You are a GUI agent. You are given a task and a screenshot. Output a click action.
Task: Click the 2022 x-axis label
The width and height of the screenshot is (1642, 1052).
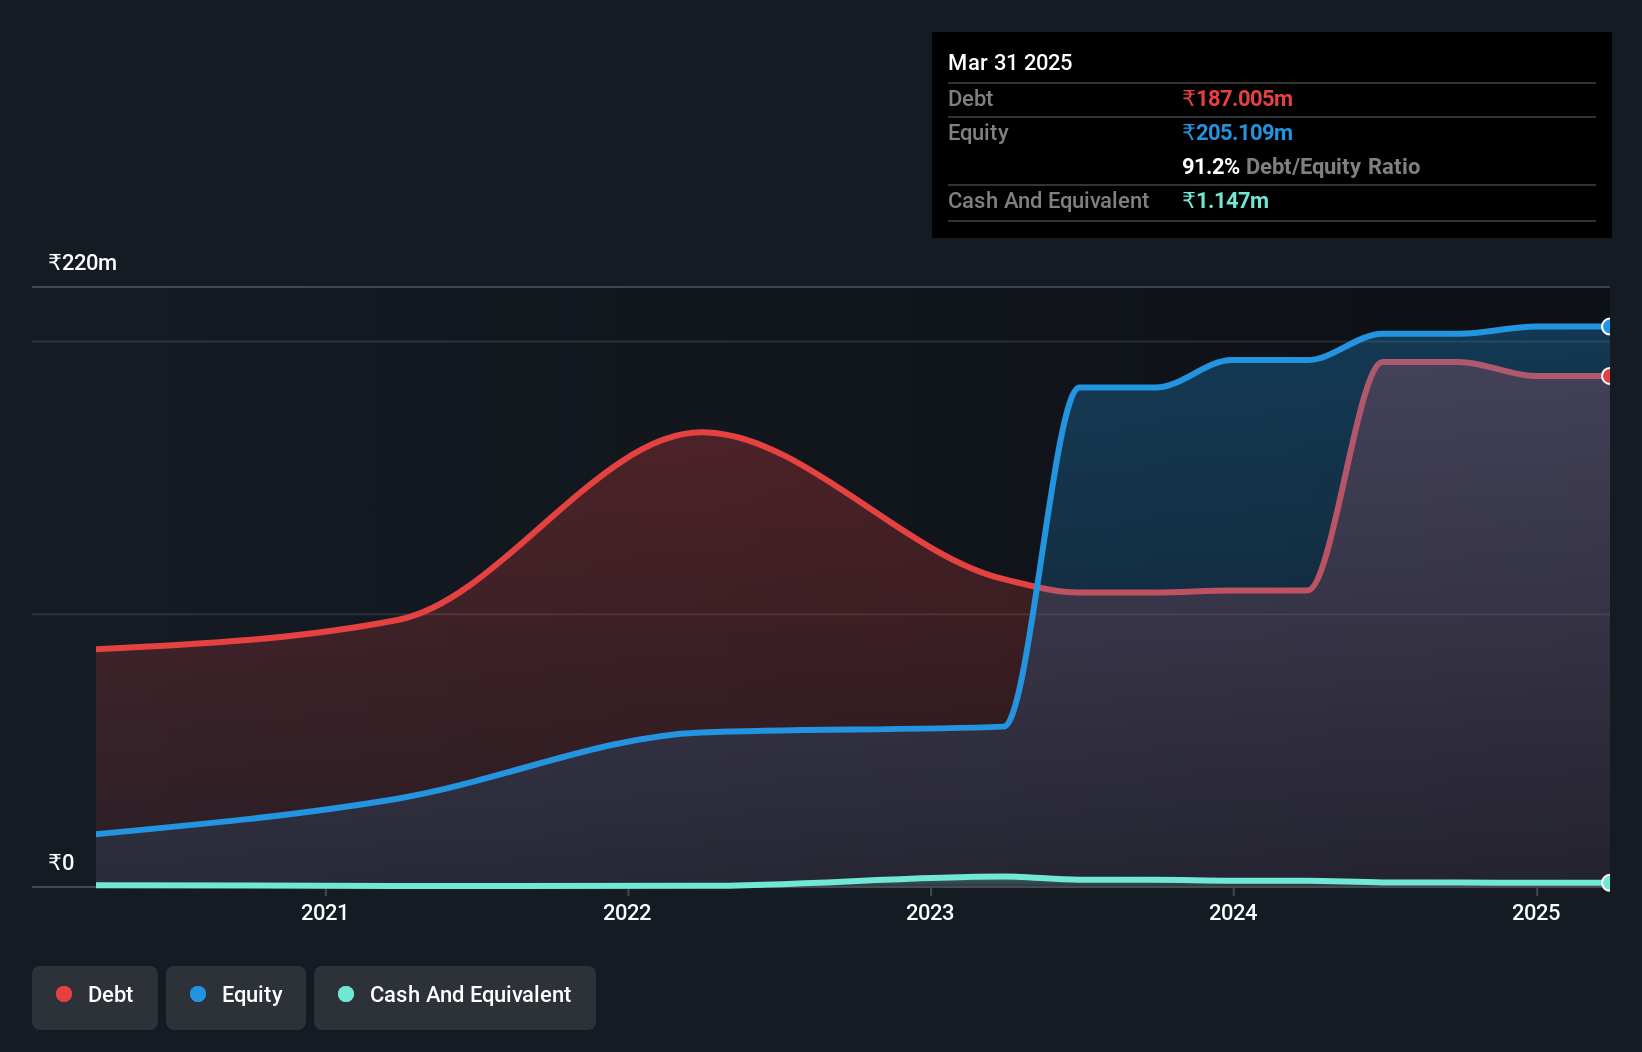[x=627, y=912]
